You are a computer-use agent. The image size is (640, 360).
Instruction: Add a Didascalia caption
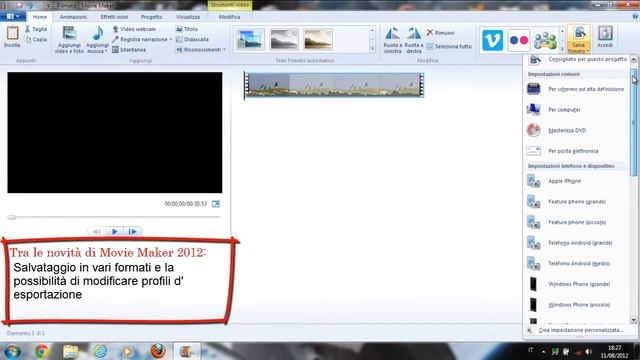(x=192, y=40)
